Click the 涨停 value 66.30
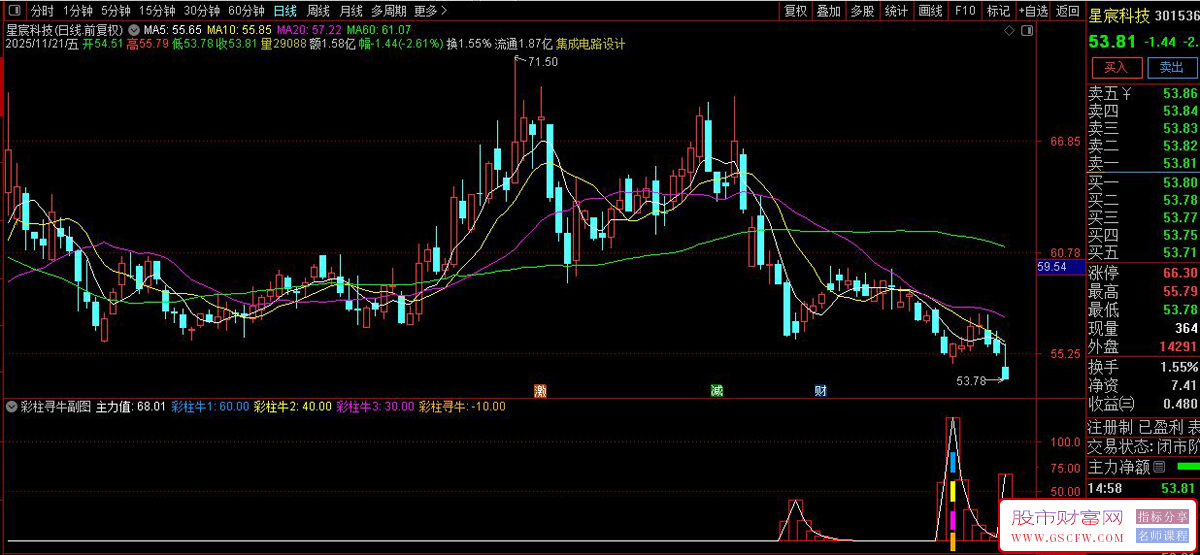Screen dimensions: 1200x555 pyautogui.click(x=1180, y=273)
